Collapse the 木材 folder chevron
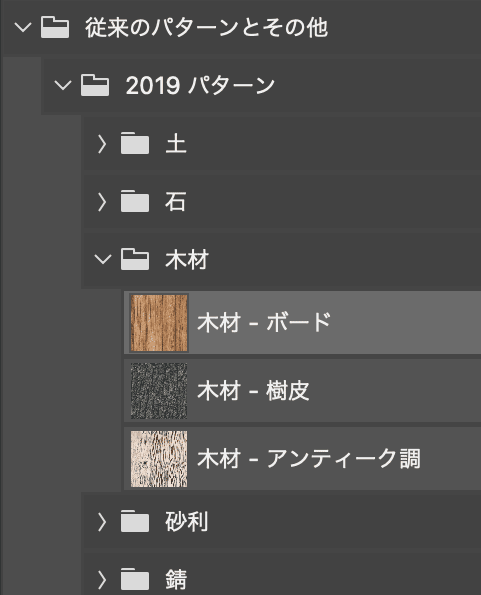Viewport: 481px width, 595px height. pyautogui.click(x=102, y=259)
